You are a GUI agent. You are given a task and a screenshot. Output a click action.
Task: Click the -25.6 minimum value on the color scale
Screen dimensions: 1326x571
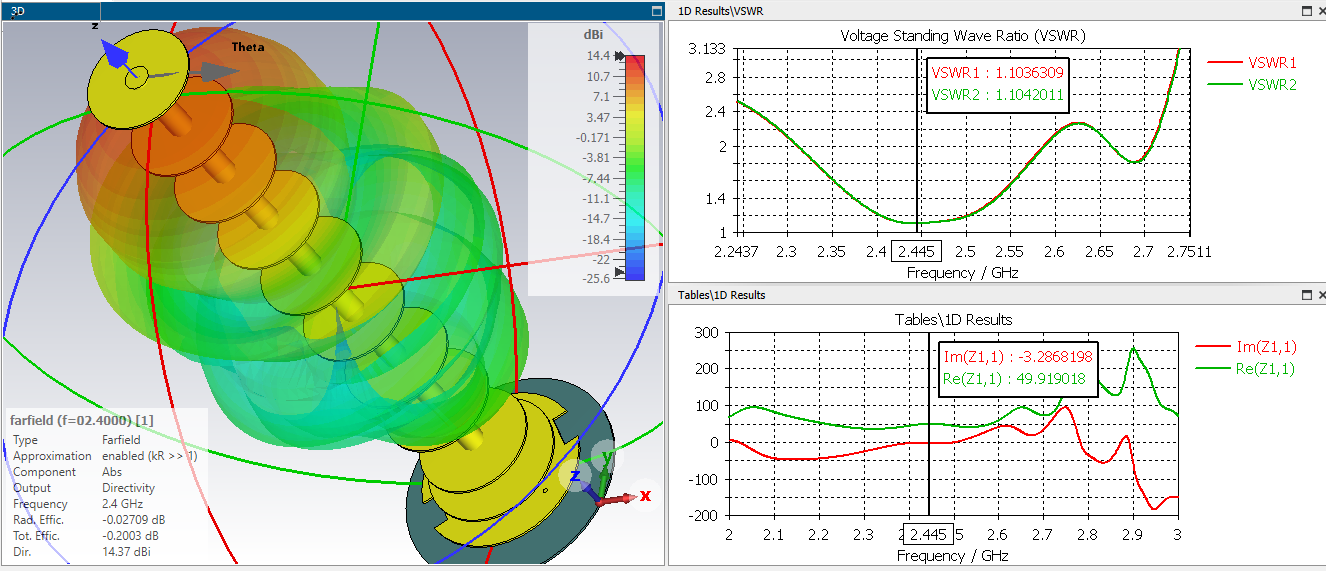pos(598,278)
